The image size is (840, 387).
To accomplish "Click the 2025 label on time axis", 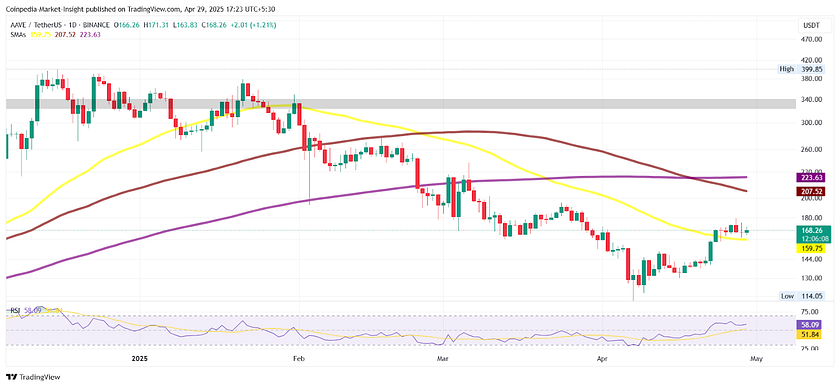I will [140, 358].
